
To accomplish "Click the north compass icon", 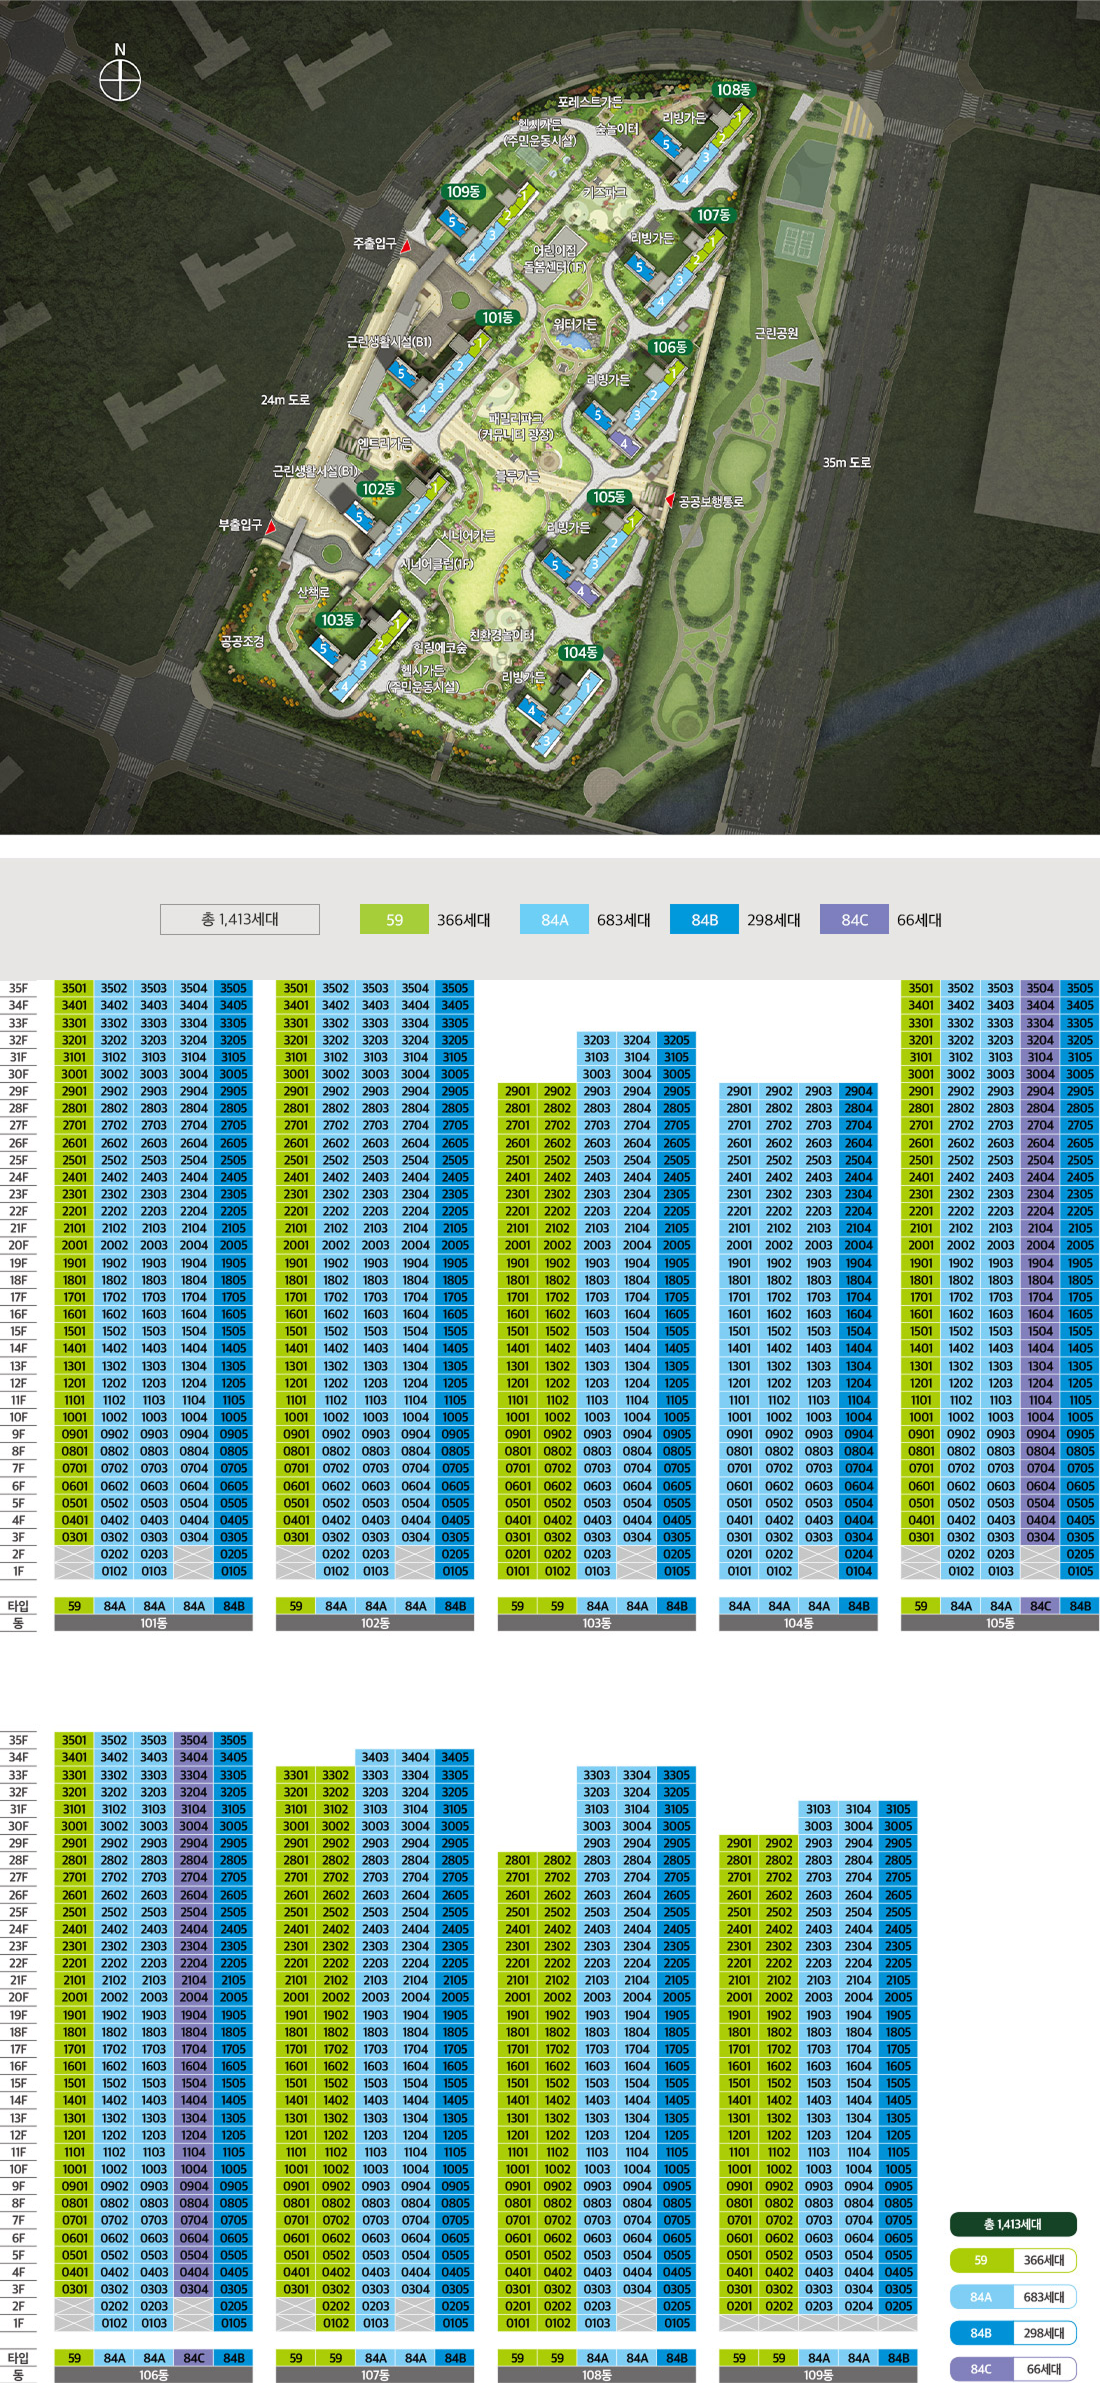I will [120, 81].
